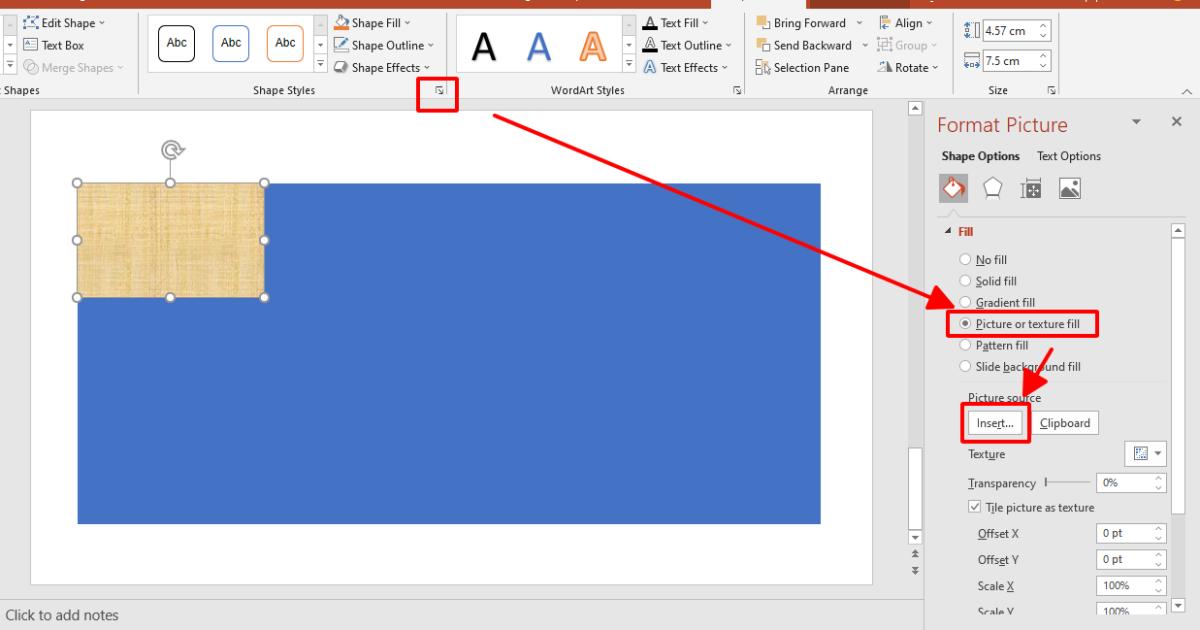This screenshot has height=630, width=1200.
Task: Open the Shape Styles dialog launcher
Action: point(439,91)
